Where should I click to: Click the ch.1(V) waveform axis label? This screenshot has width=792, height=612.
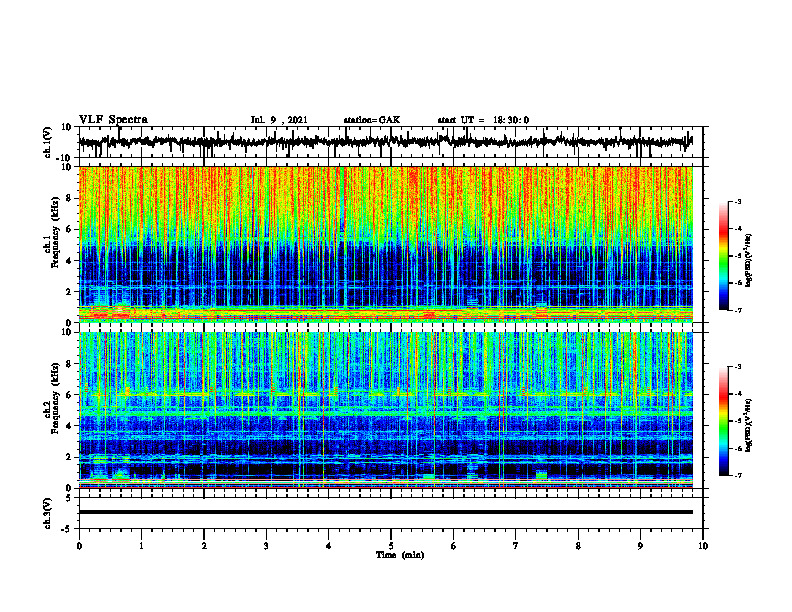coord(48,142)
